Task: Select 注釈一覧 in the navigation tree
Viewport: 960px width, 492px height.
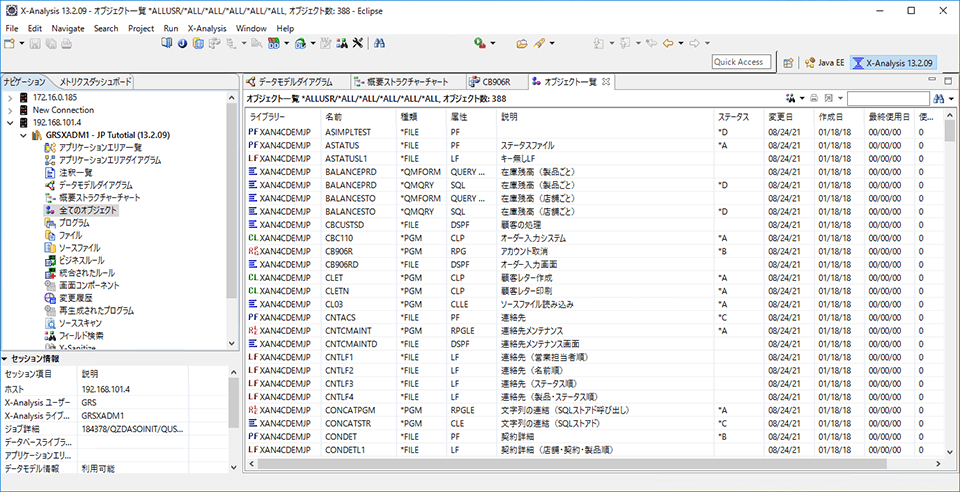Action: coord(76,173)
